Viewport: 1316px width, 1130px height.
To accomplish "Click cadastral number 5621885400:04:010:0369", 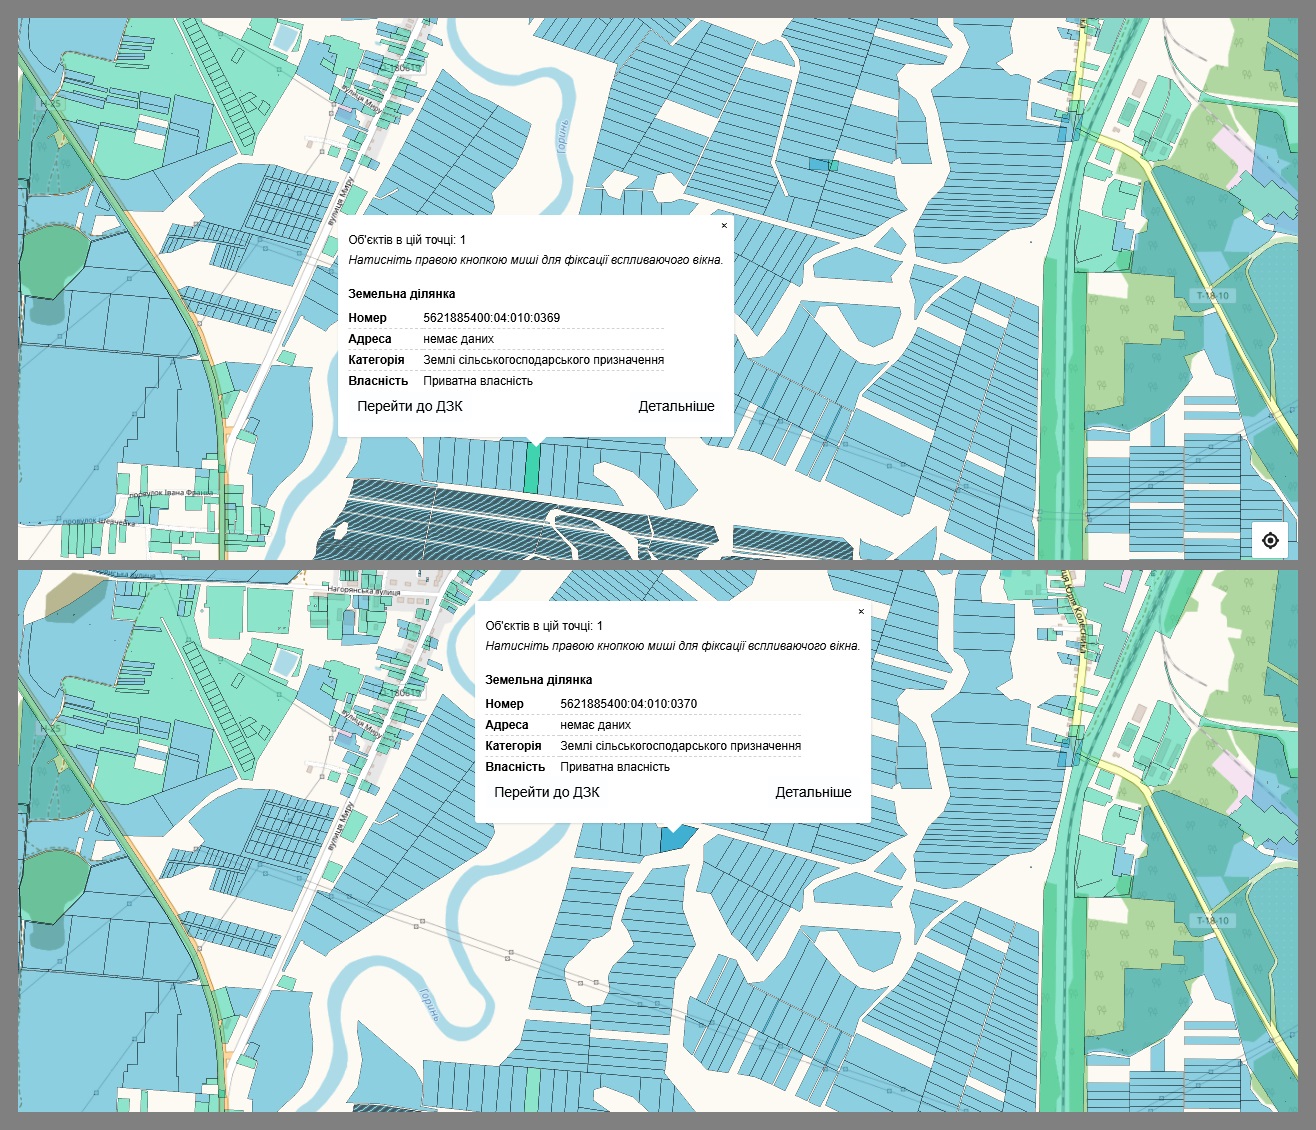I will pyautogui.click(x=491, y=318).
